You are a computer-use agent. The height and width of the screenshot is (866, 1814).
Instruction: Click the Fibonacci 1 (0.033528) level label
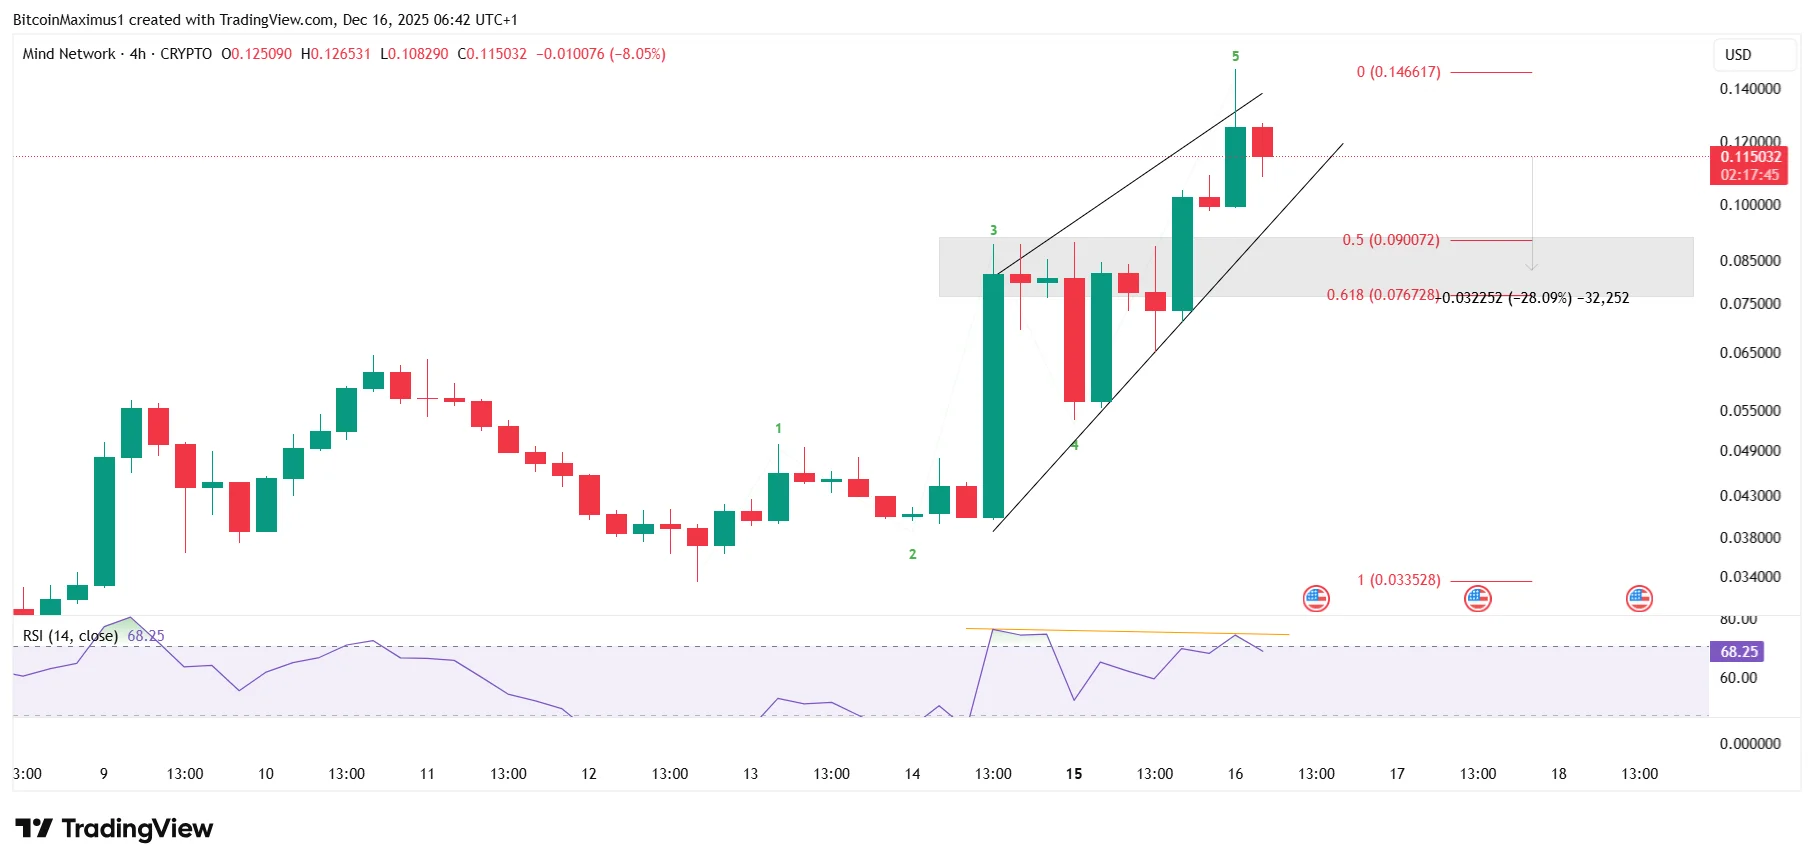coord(1398,580)
